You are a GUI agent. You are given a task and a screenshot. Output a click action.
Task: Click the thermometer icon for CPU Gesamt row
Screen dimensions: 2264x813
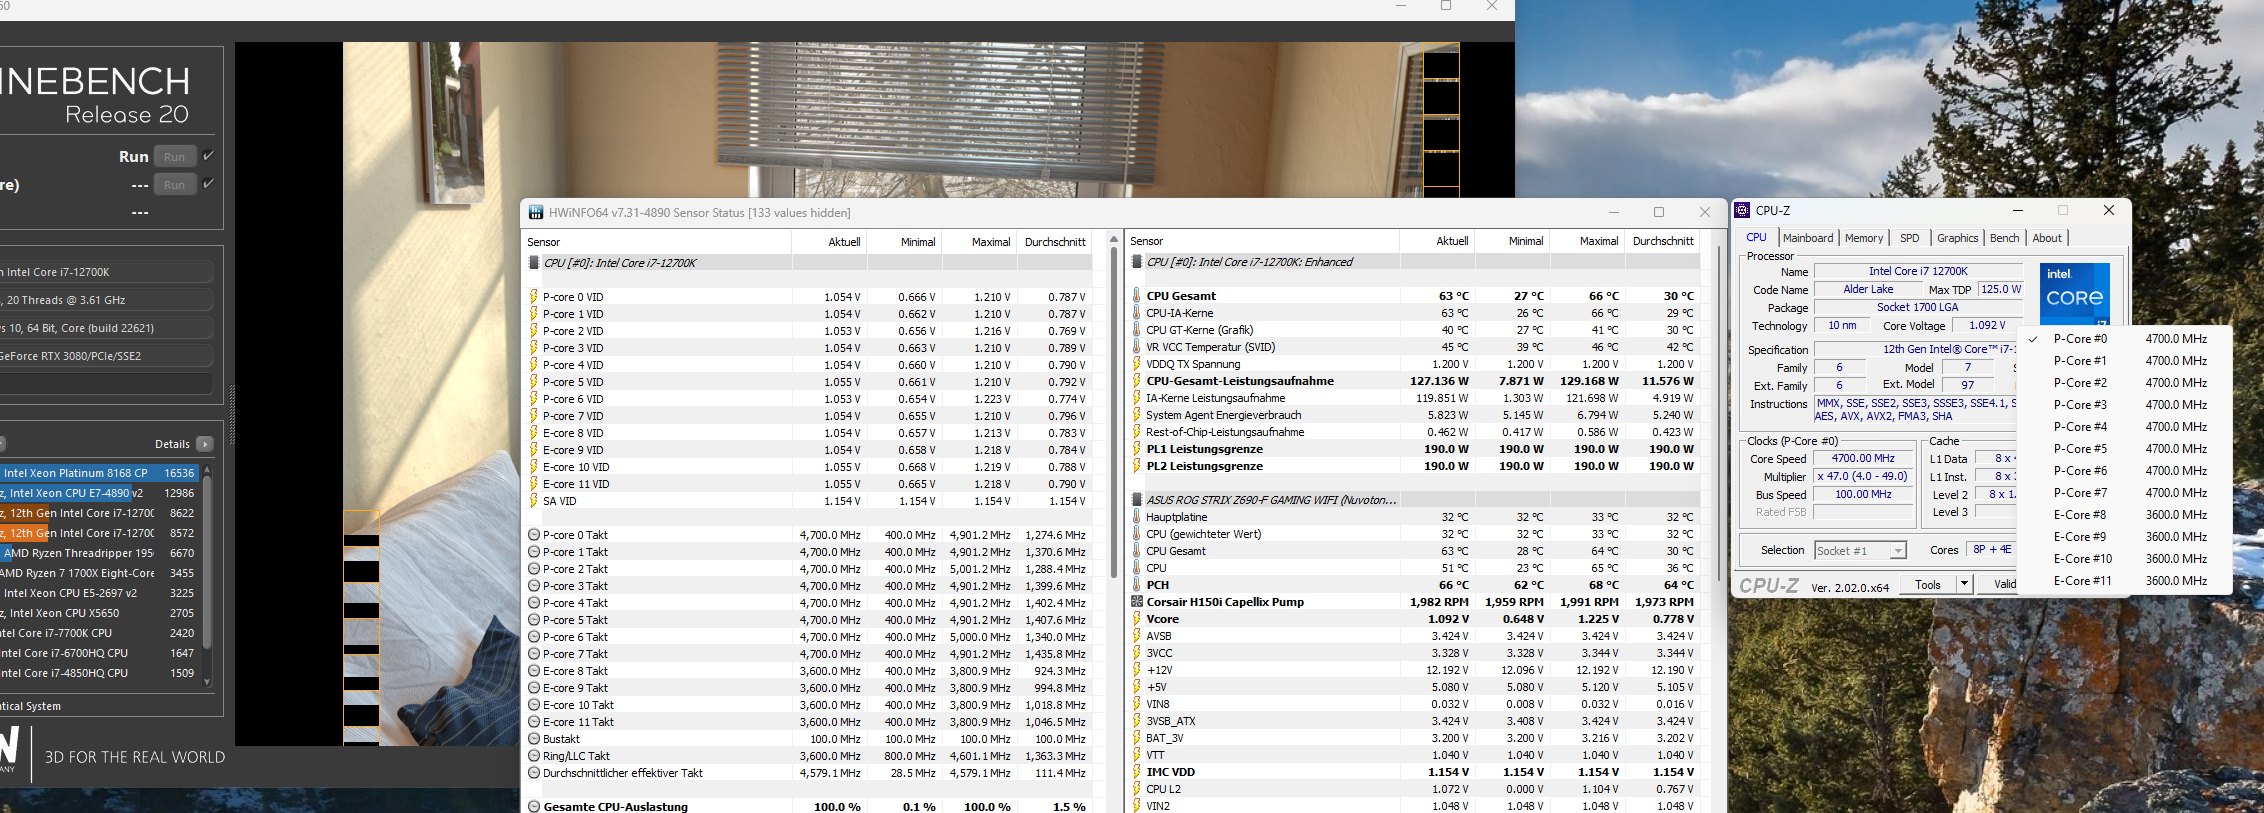point(1137,296)
